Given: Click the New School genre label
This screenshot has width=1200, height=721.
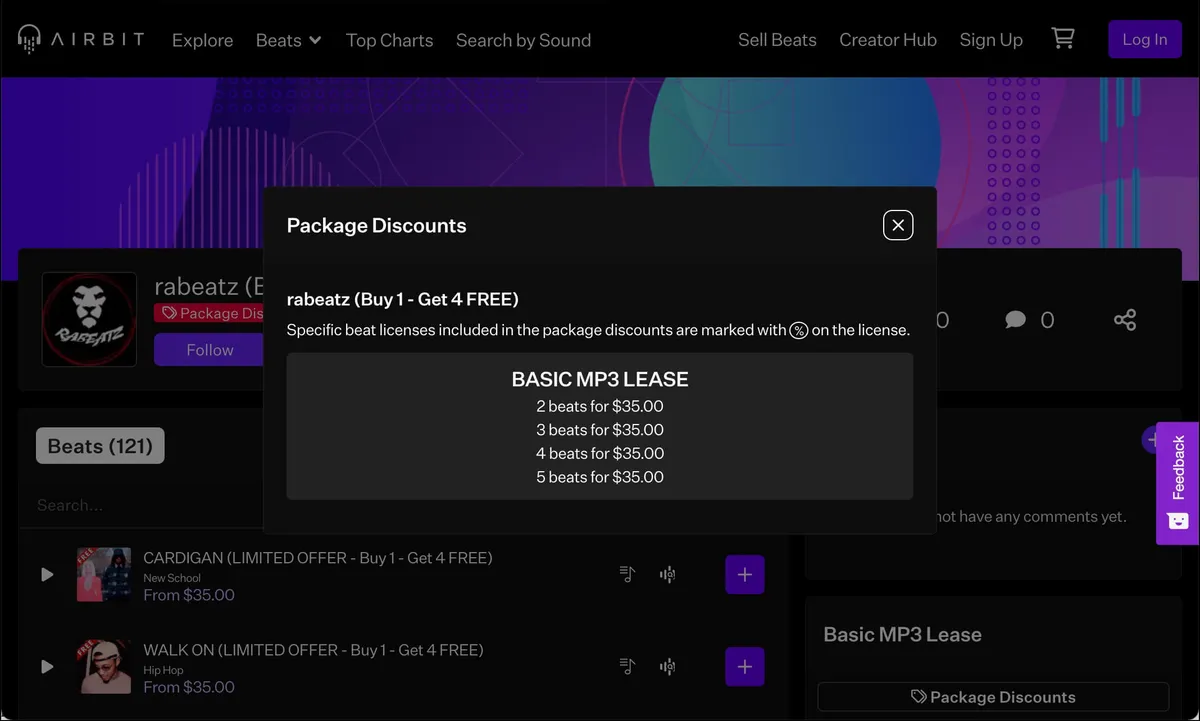Looking at the screenshot, I should tap(172, 578).
